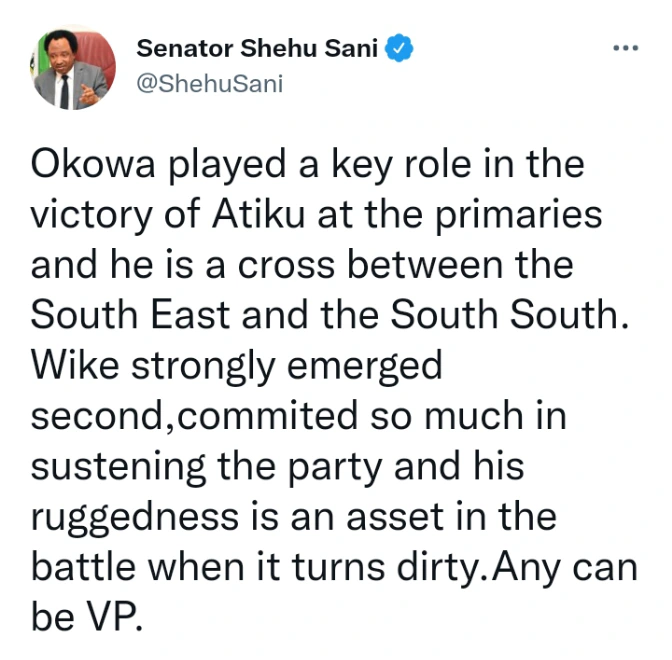Open the three-dot more options menu
Viewport: 672px width, 660px height.
[x=624, y=48]
